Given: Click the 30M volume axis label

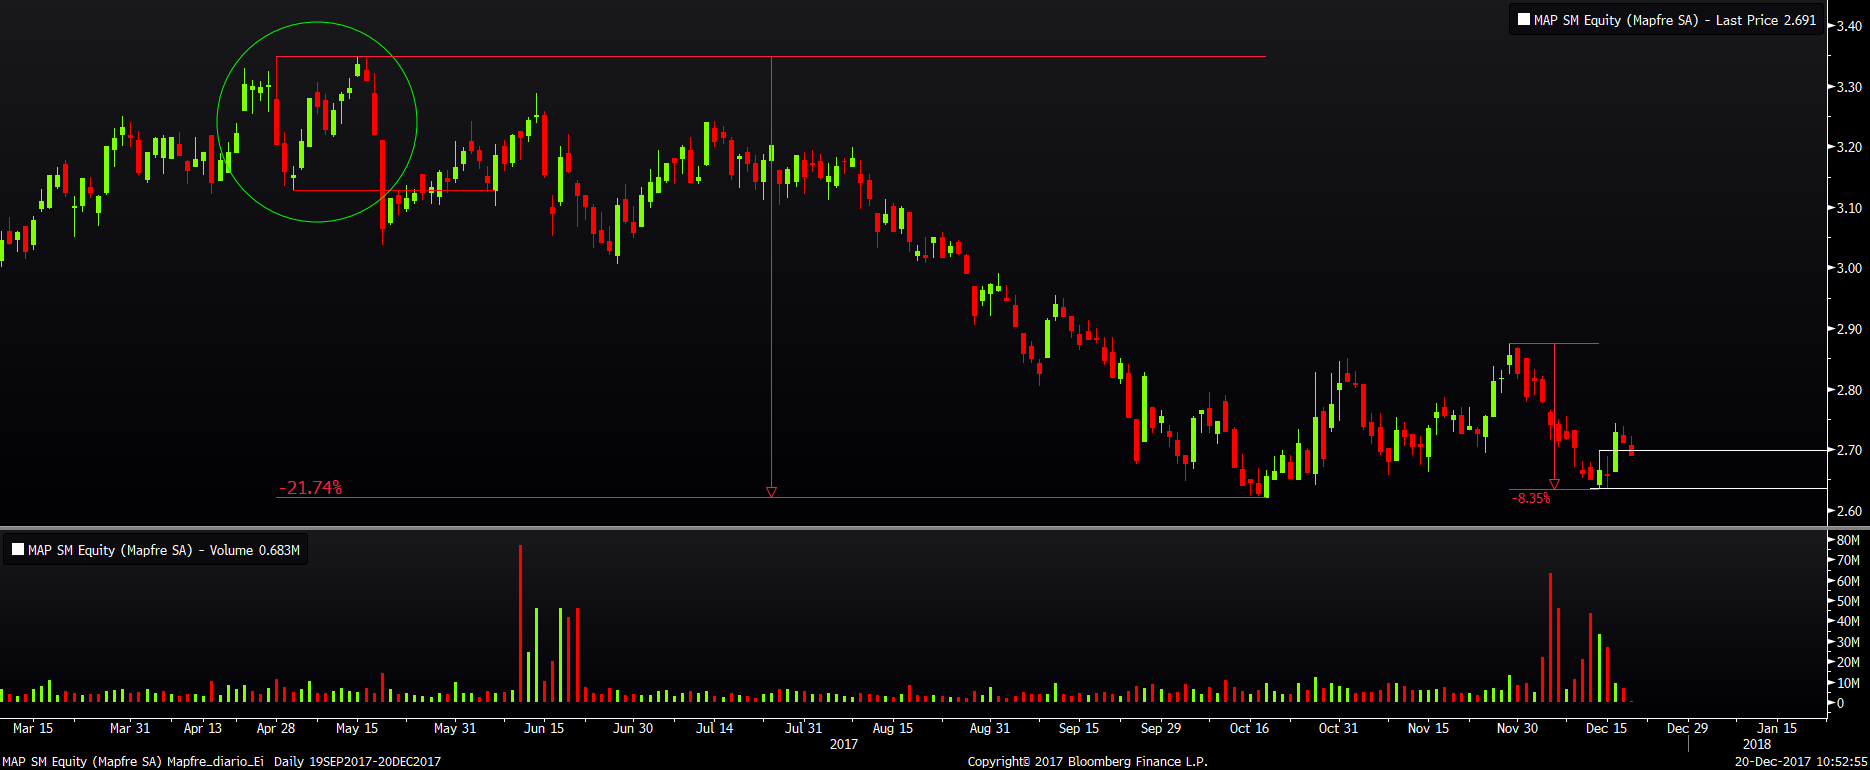Looking at the screenshot, I should pos(1848,642).
